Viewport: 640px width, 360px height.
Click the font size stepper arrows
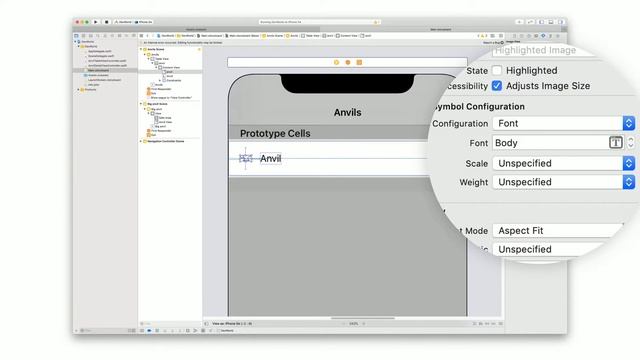631,142
